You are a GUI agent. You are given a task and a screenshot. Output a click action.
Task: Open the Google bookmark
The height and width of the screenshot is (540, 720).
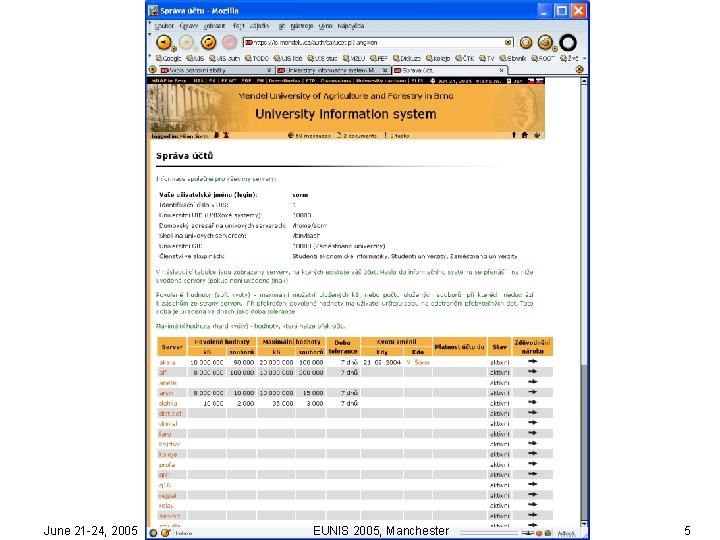168,58
